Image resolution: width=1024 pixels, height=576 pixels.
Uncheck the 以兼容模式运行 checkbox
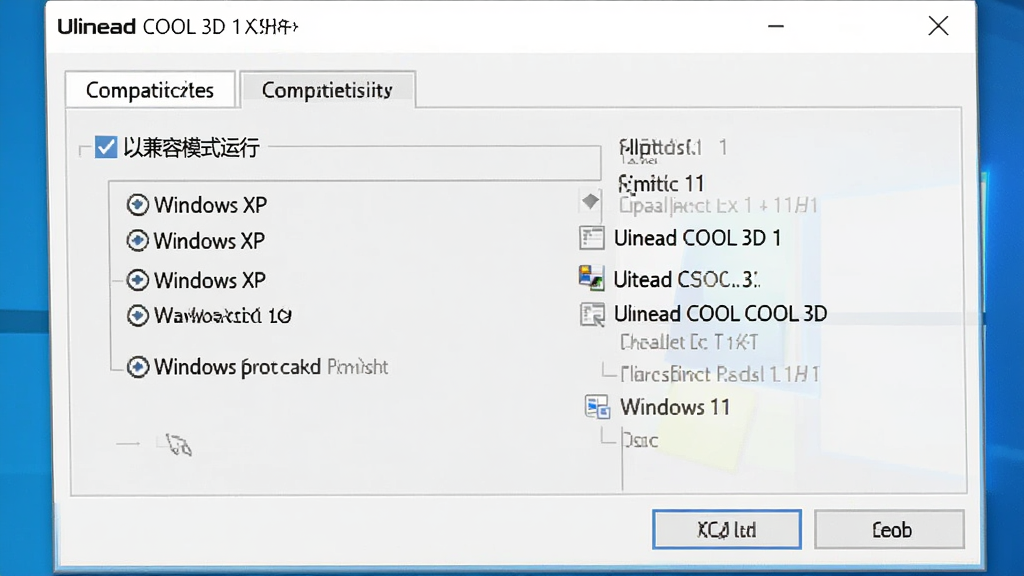tap(106, 147)
